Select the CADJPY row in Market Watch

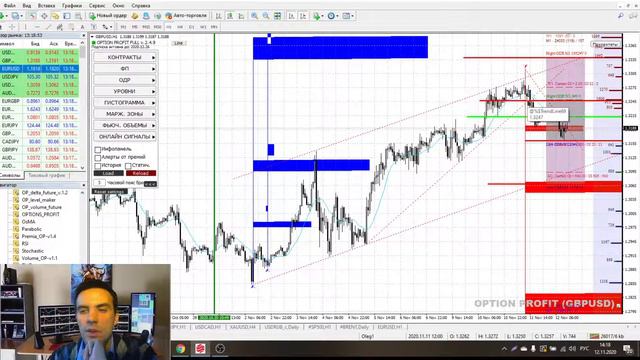[x=40, y=142]
